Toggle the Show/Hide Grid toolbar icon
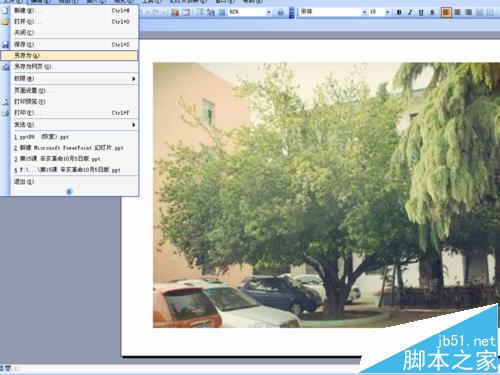500x375 pixels. [x=222, y=12]
